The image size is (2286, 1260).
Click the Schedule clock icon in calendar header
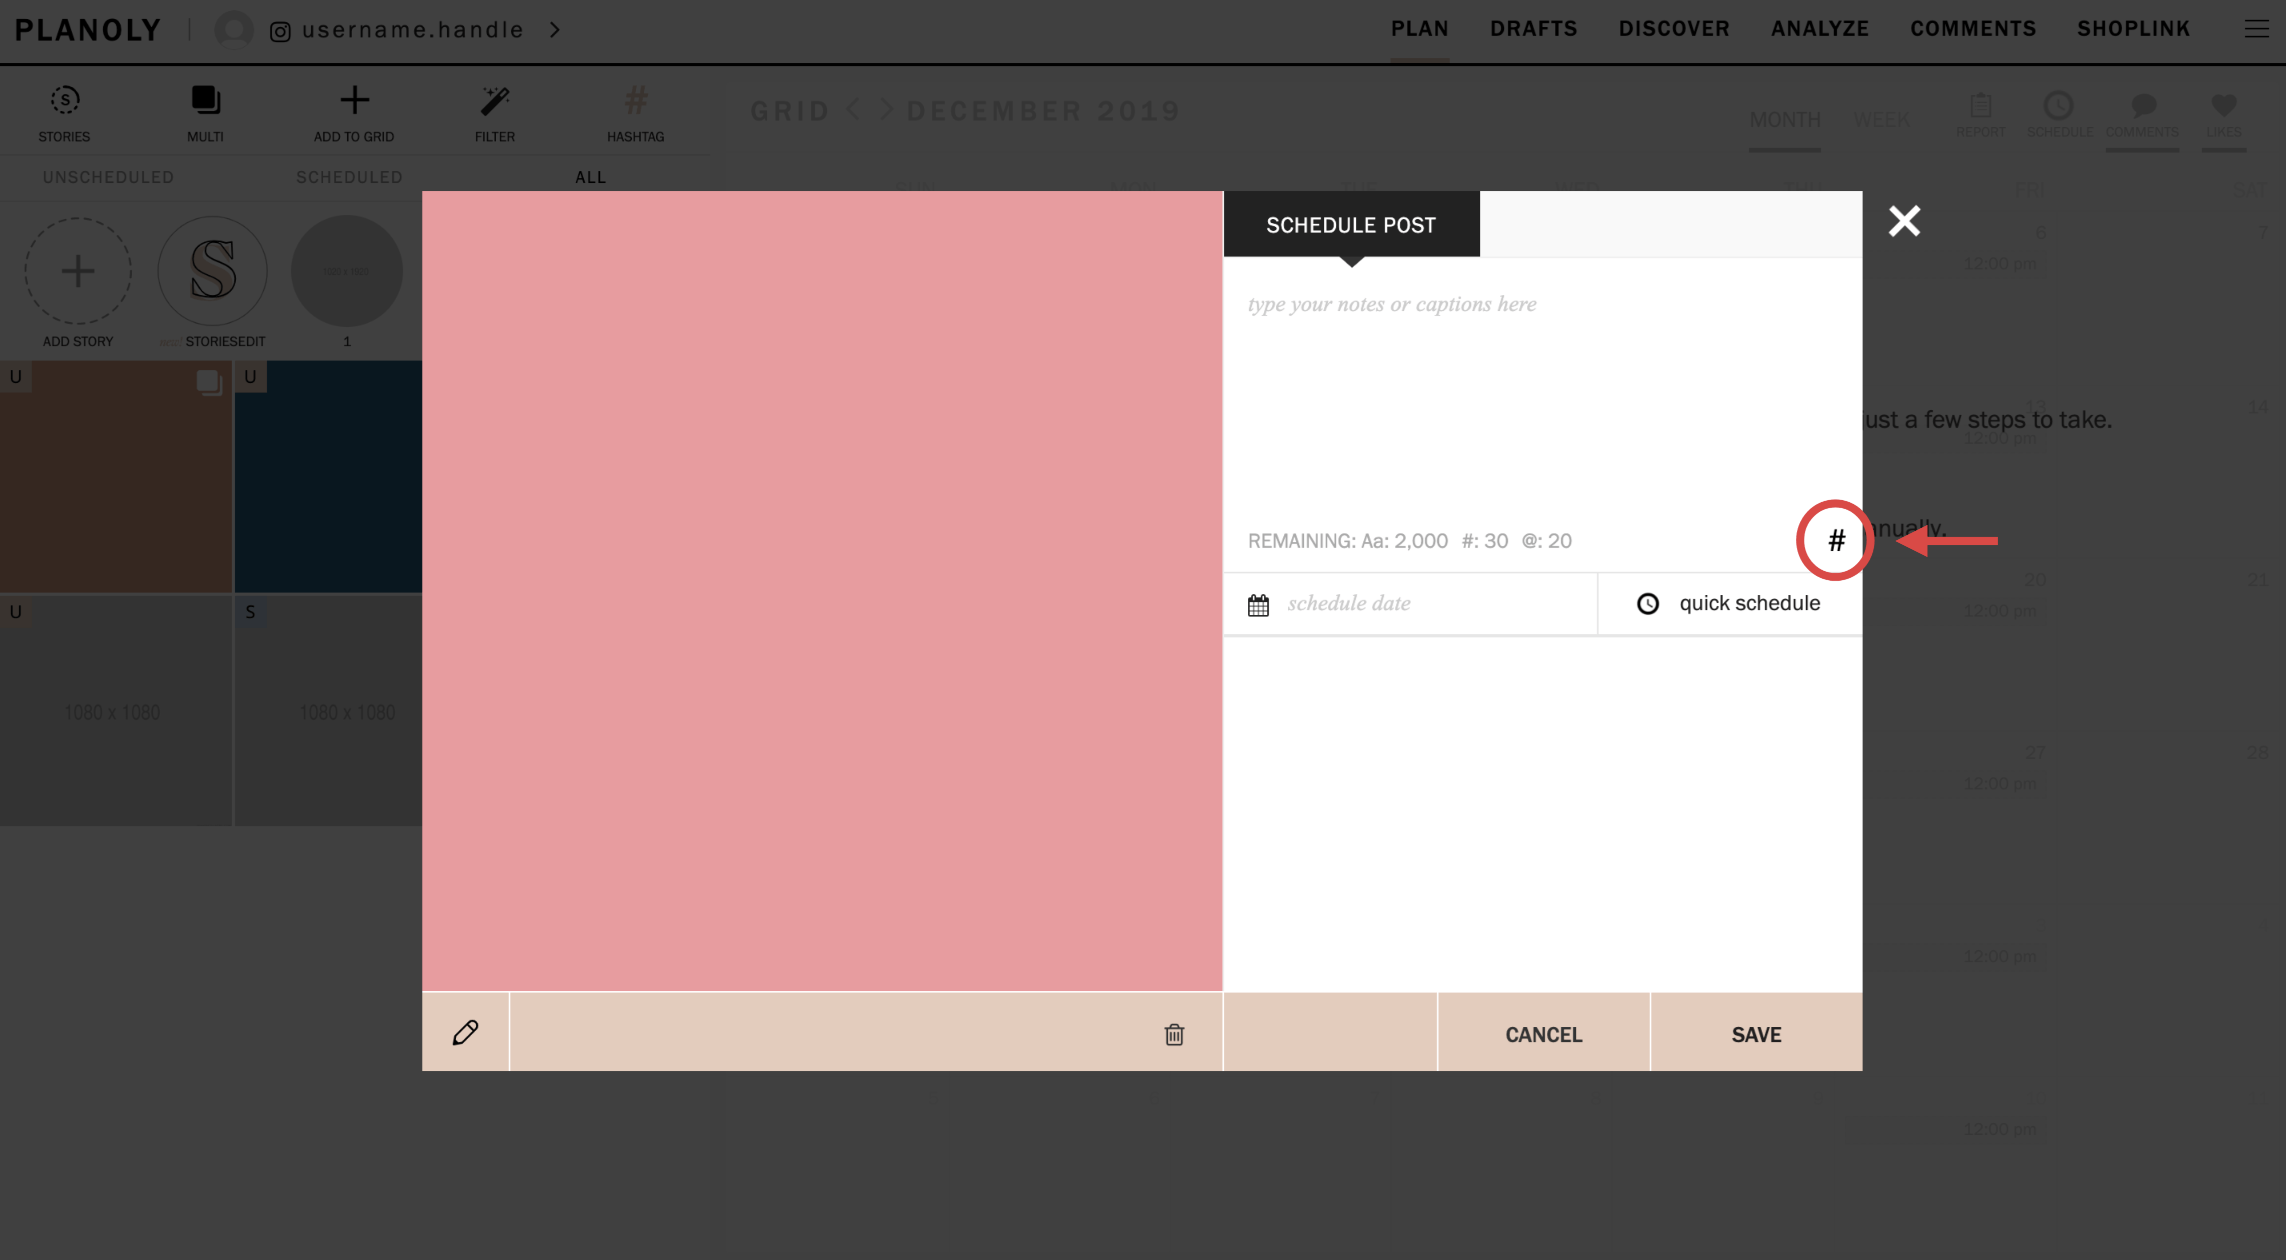(2058, 105)
